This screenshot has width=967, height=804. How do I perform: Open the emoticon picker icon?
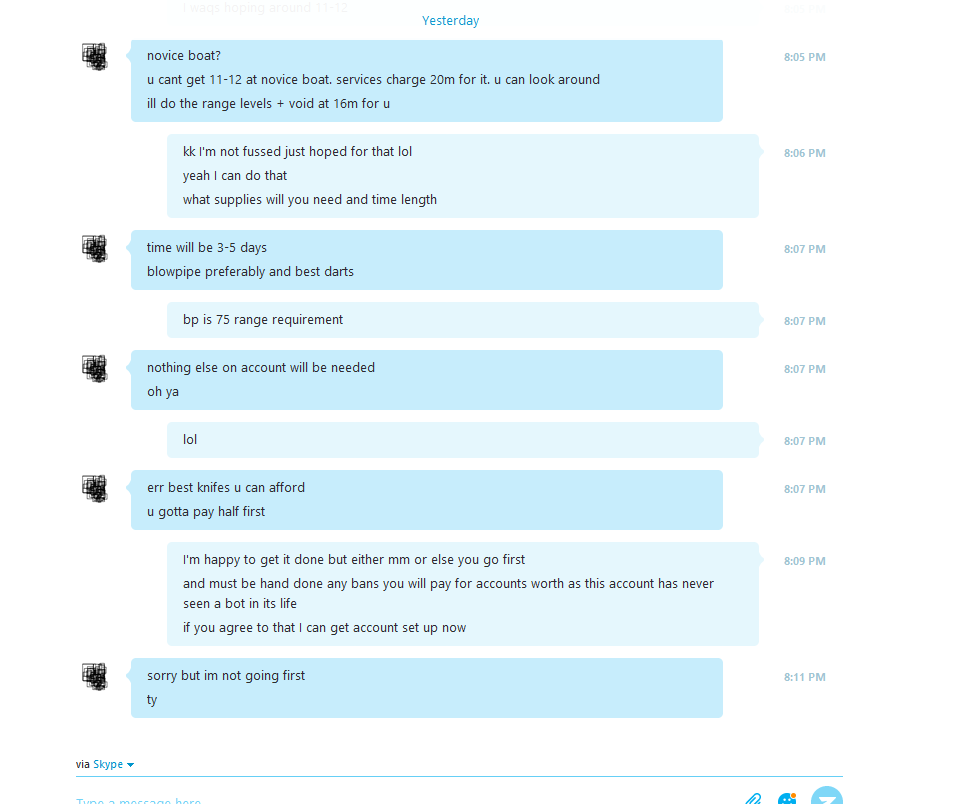pos(787,798)
